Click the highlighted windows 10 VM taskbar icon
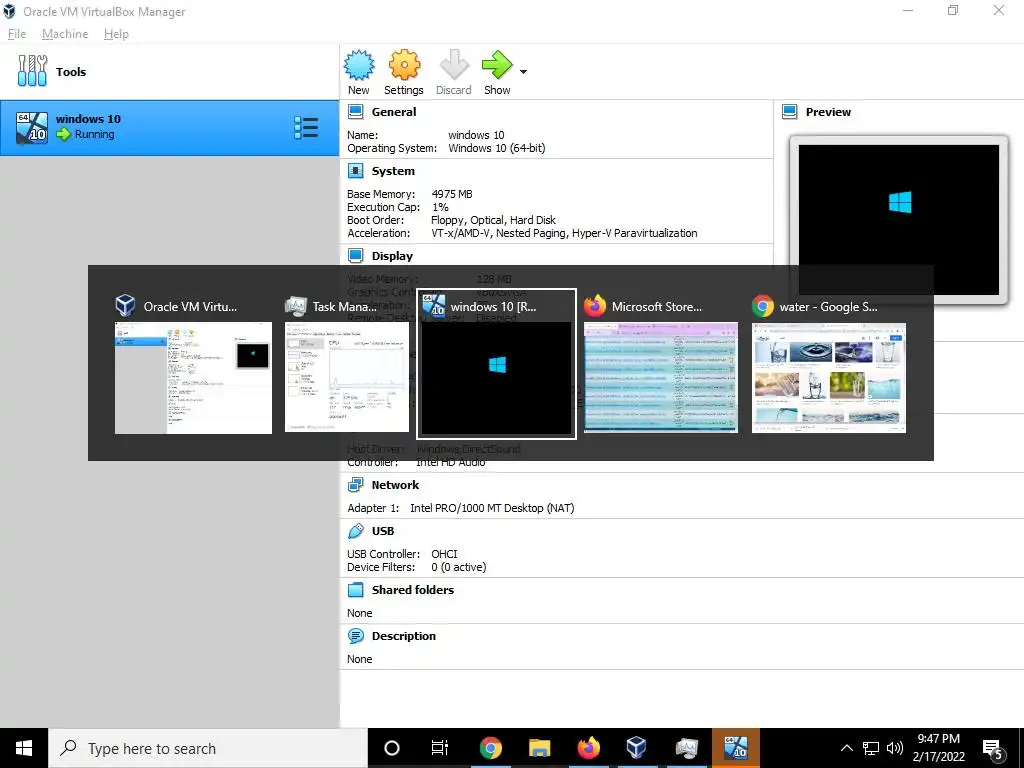This screenshot has height=768, width=1024. coord(735,748)
